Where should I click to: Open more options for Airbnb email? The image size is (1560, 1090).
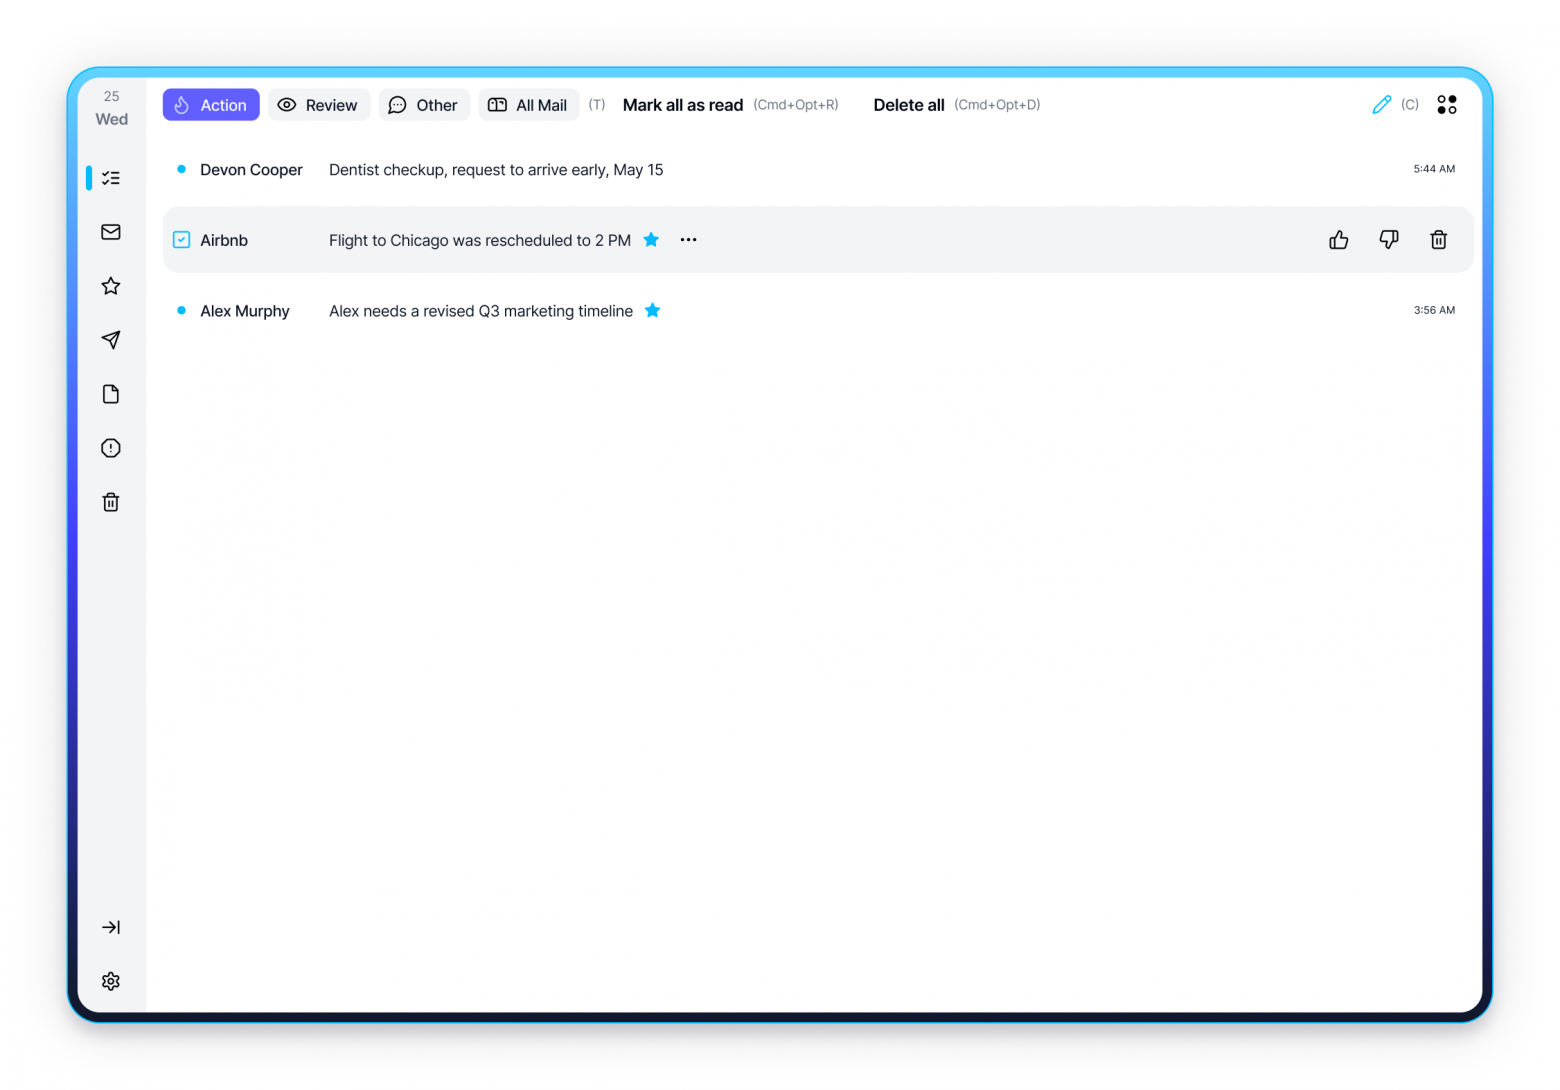click(688, 240)
